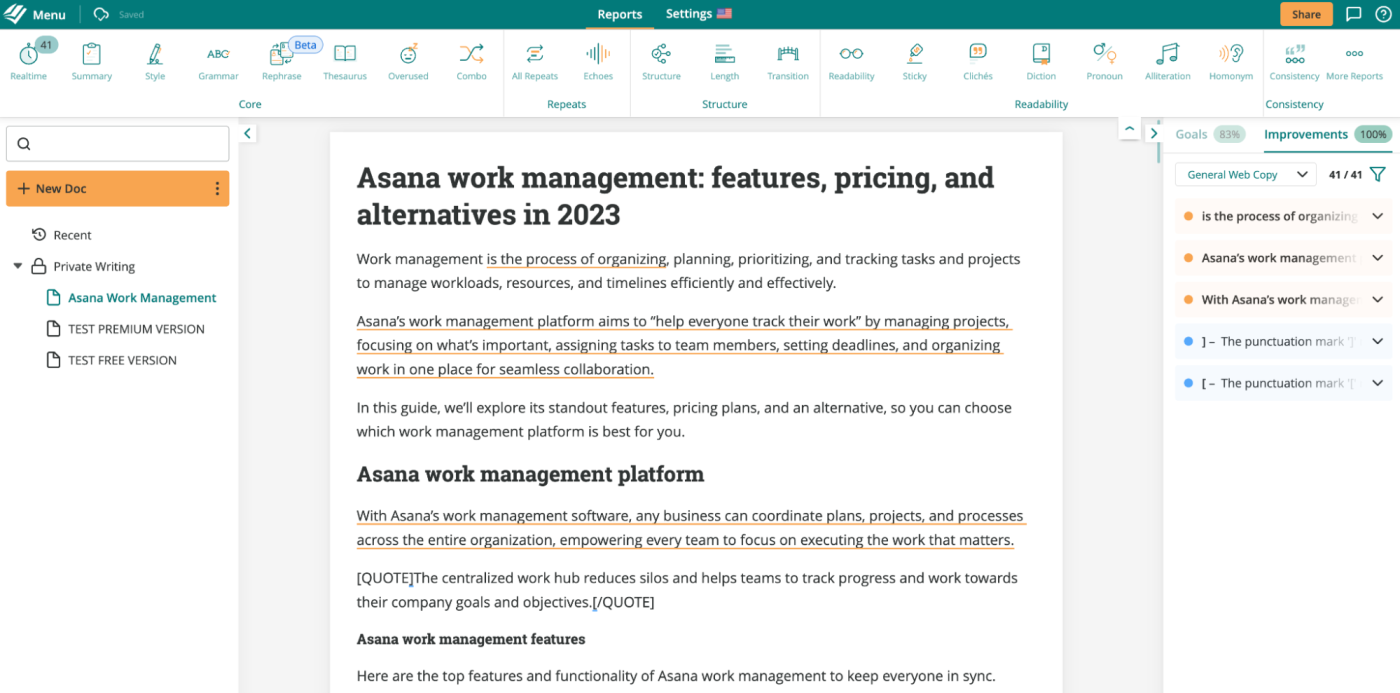Open the General Web Copy dropdown
The image size is (1400, 693).
(x=1245, y=175)
